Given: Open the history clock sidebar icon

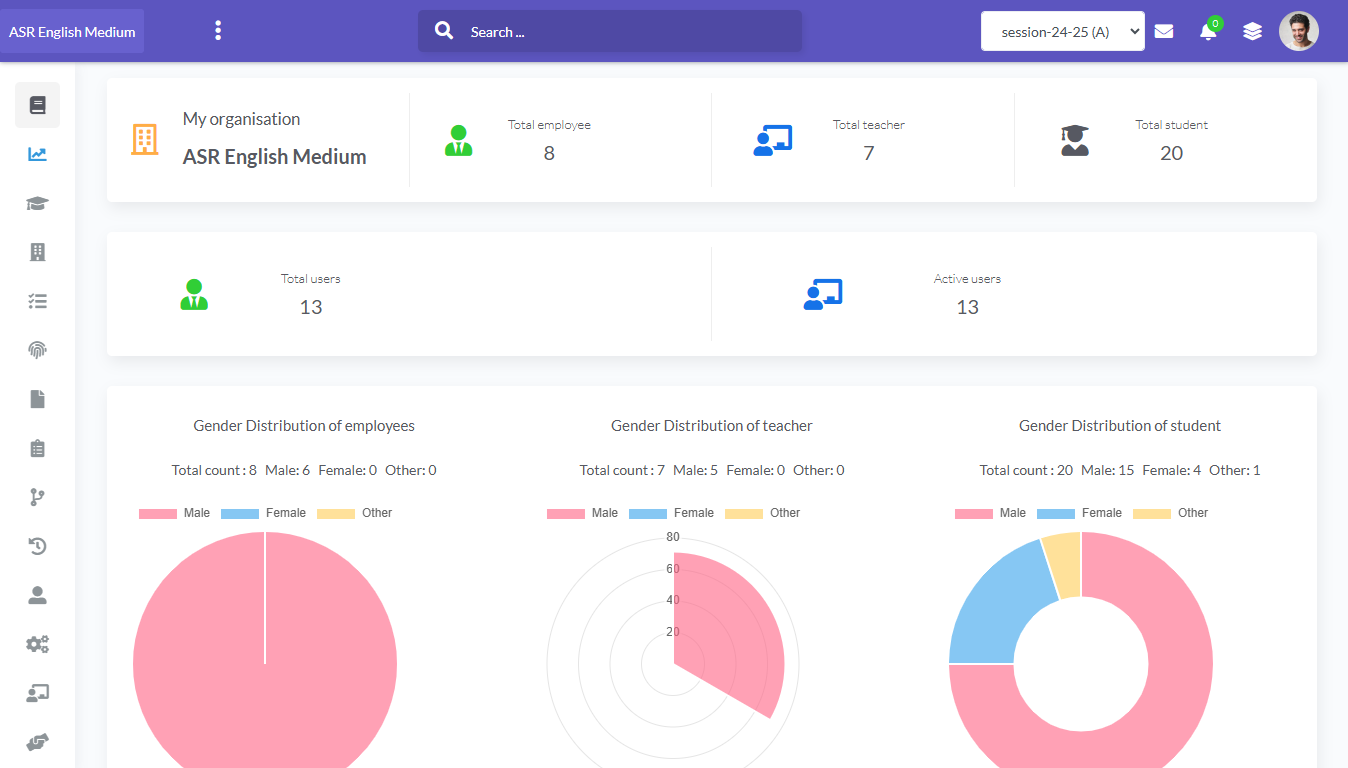Looking at the screenshot, I should (37, 546).
